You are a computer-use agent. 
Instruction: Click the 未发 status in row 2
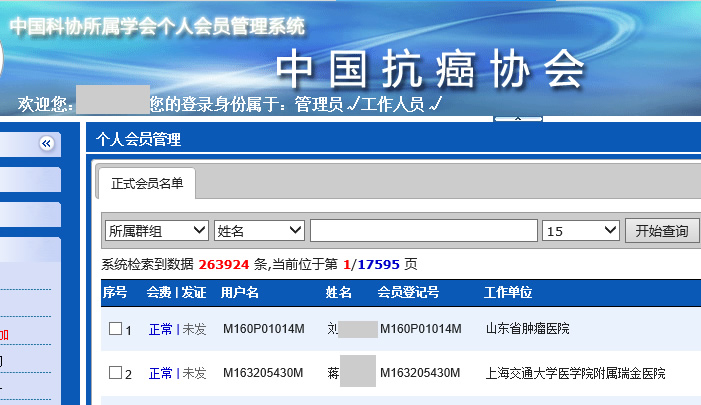click(x=194, y=373)
